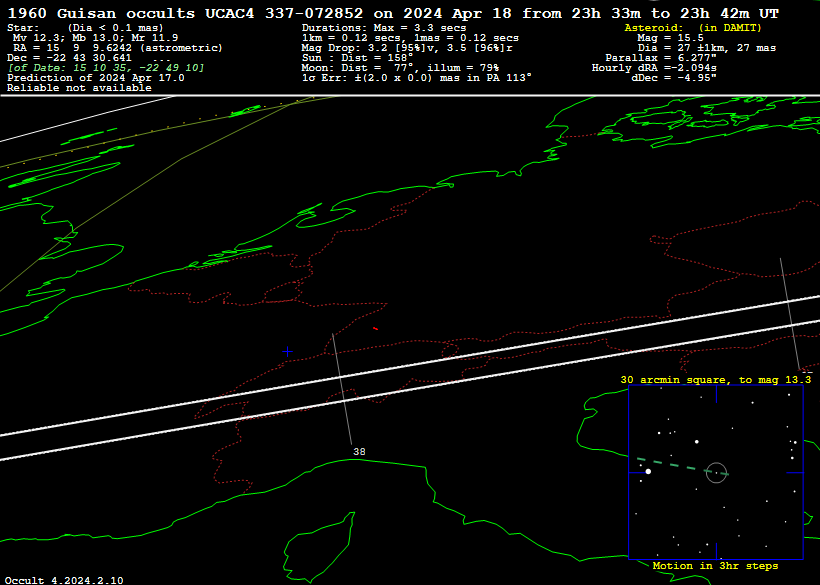Click 'Motion in 3hr steps' caption
820x585 pixels.
click(x=715, y=566)
